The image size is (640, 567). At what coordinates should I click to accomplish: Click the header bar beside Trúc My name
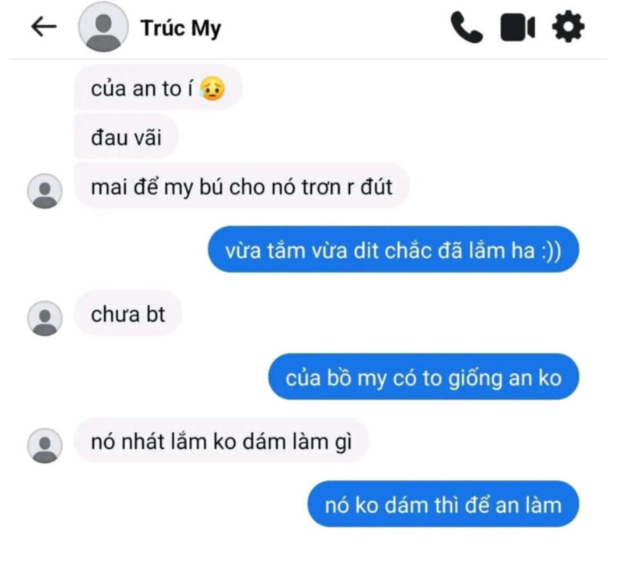[x=335, y=28]
